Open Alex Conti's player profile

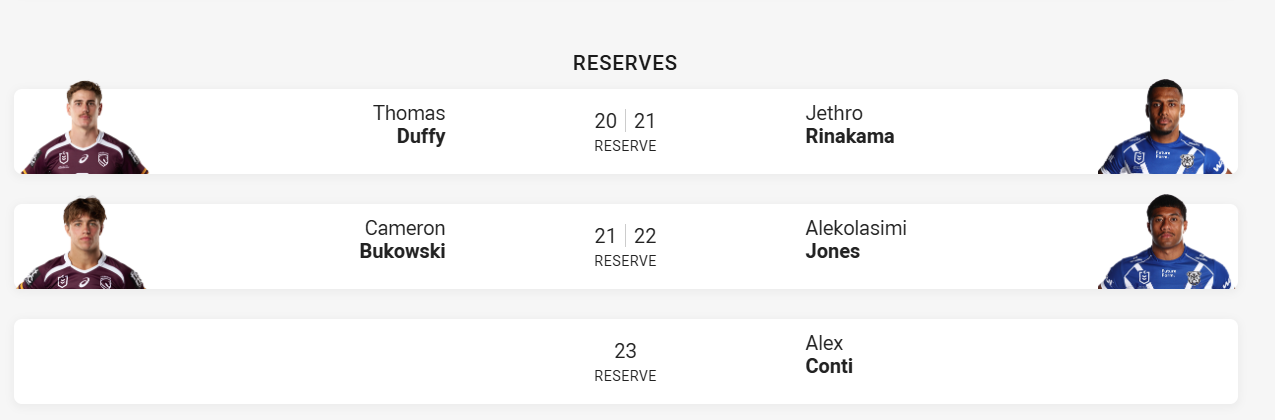829,355
